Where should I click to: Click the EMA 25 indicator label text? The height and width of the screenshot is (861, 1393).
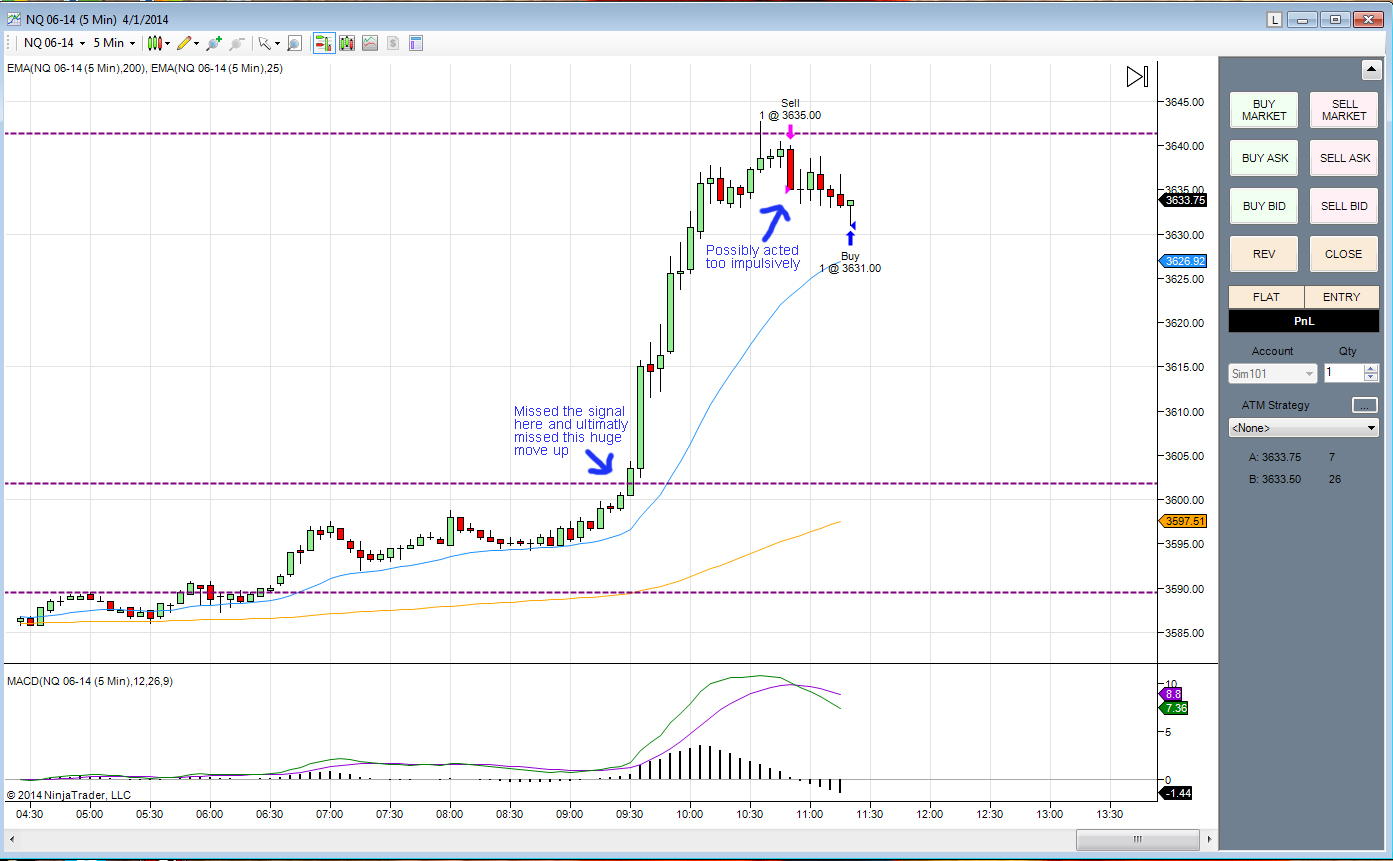pos(217,68)
